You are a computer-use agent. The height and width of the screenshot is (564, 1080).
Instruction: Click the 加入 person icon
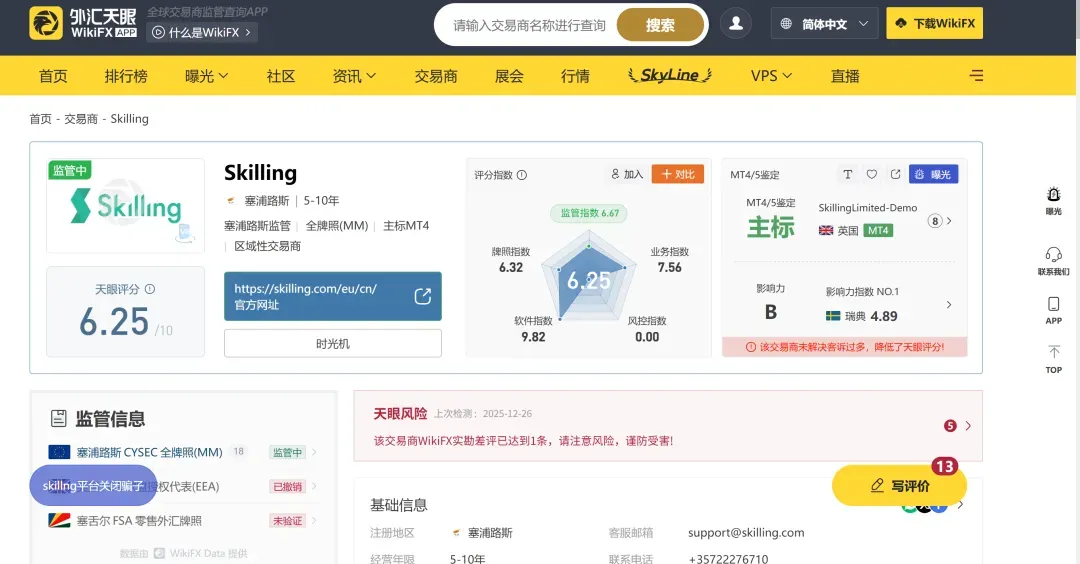click(615, 174)
